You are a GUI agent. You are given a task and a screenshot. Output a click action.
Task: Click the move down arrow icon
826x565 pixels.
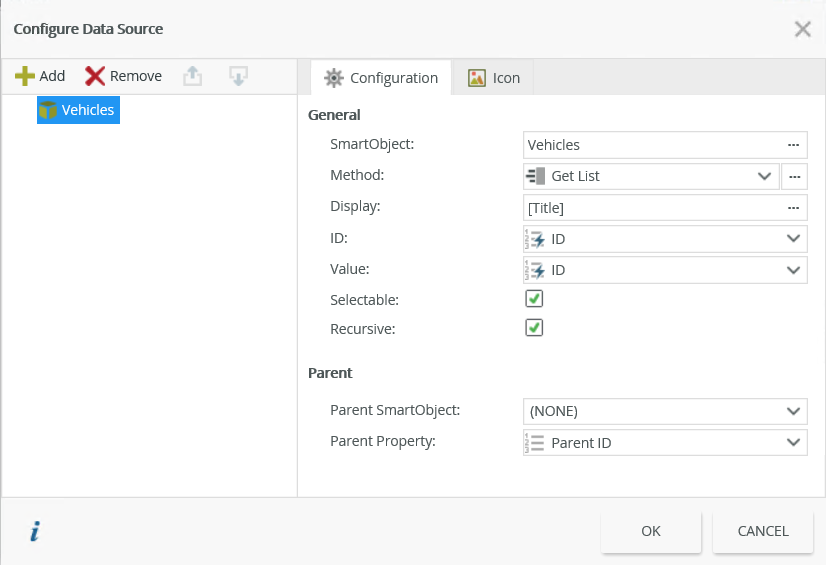click(x=237, y=76)
